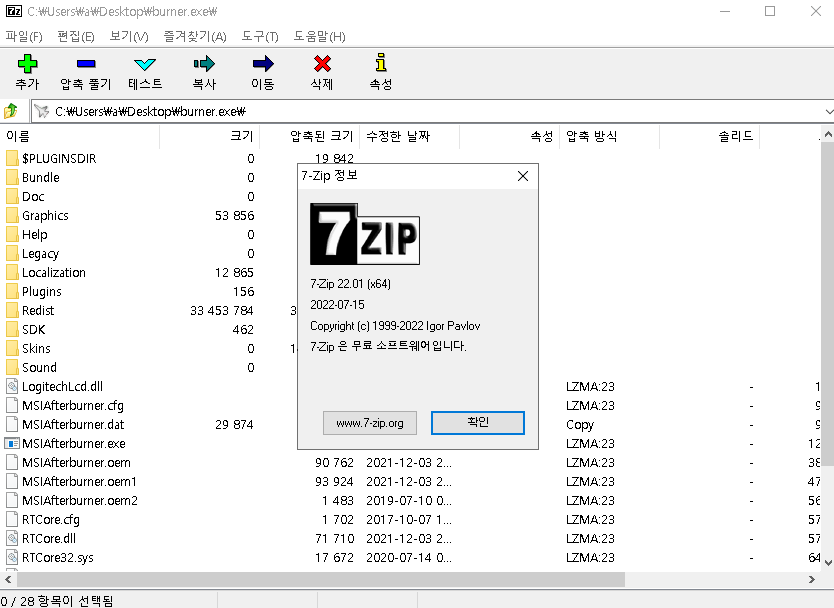Select the Help folder icon

coord(12,235)
